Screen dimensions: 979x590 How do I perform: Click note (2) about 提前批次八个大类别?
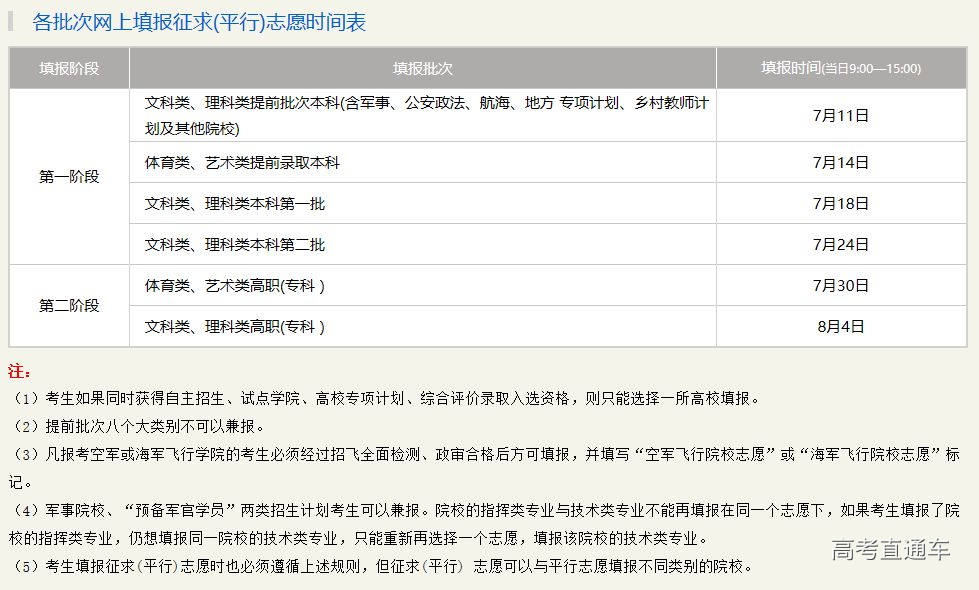tap(139, 426)
